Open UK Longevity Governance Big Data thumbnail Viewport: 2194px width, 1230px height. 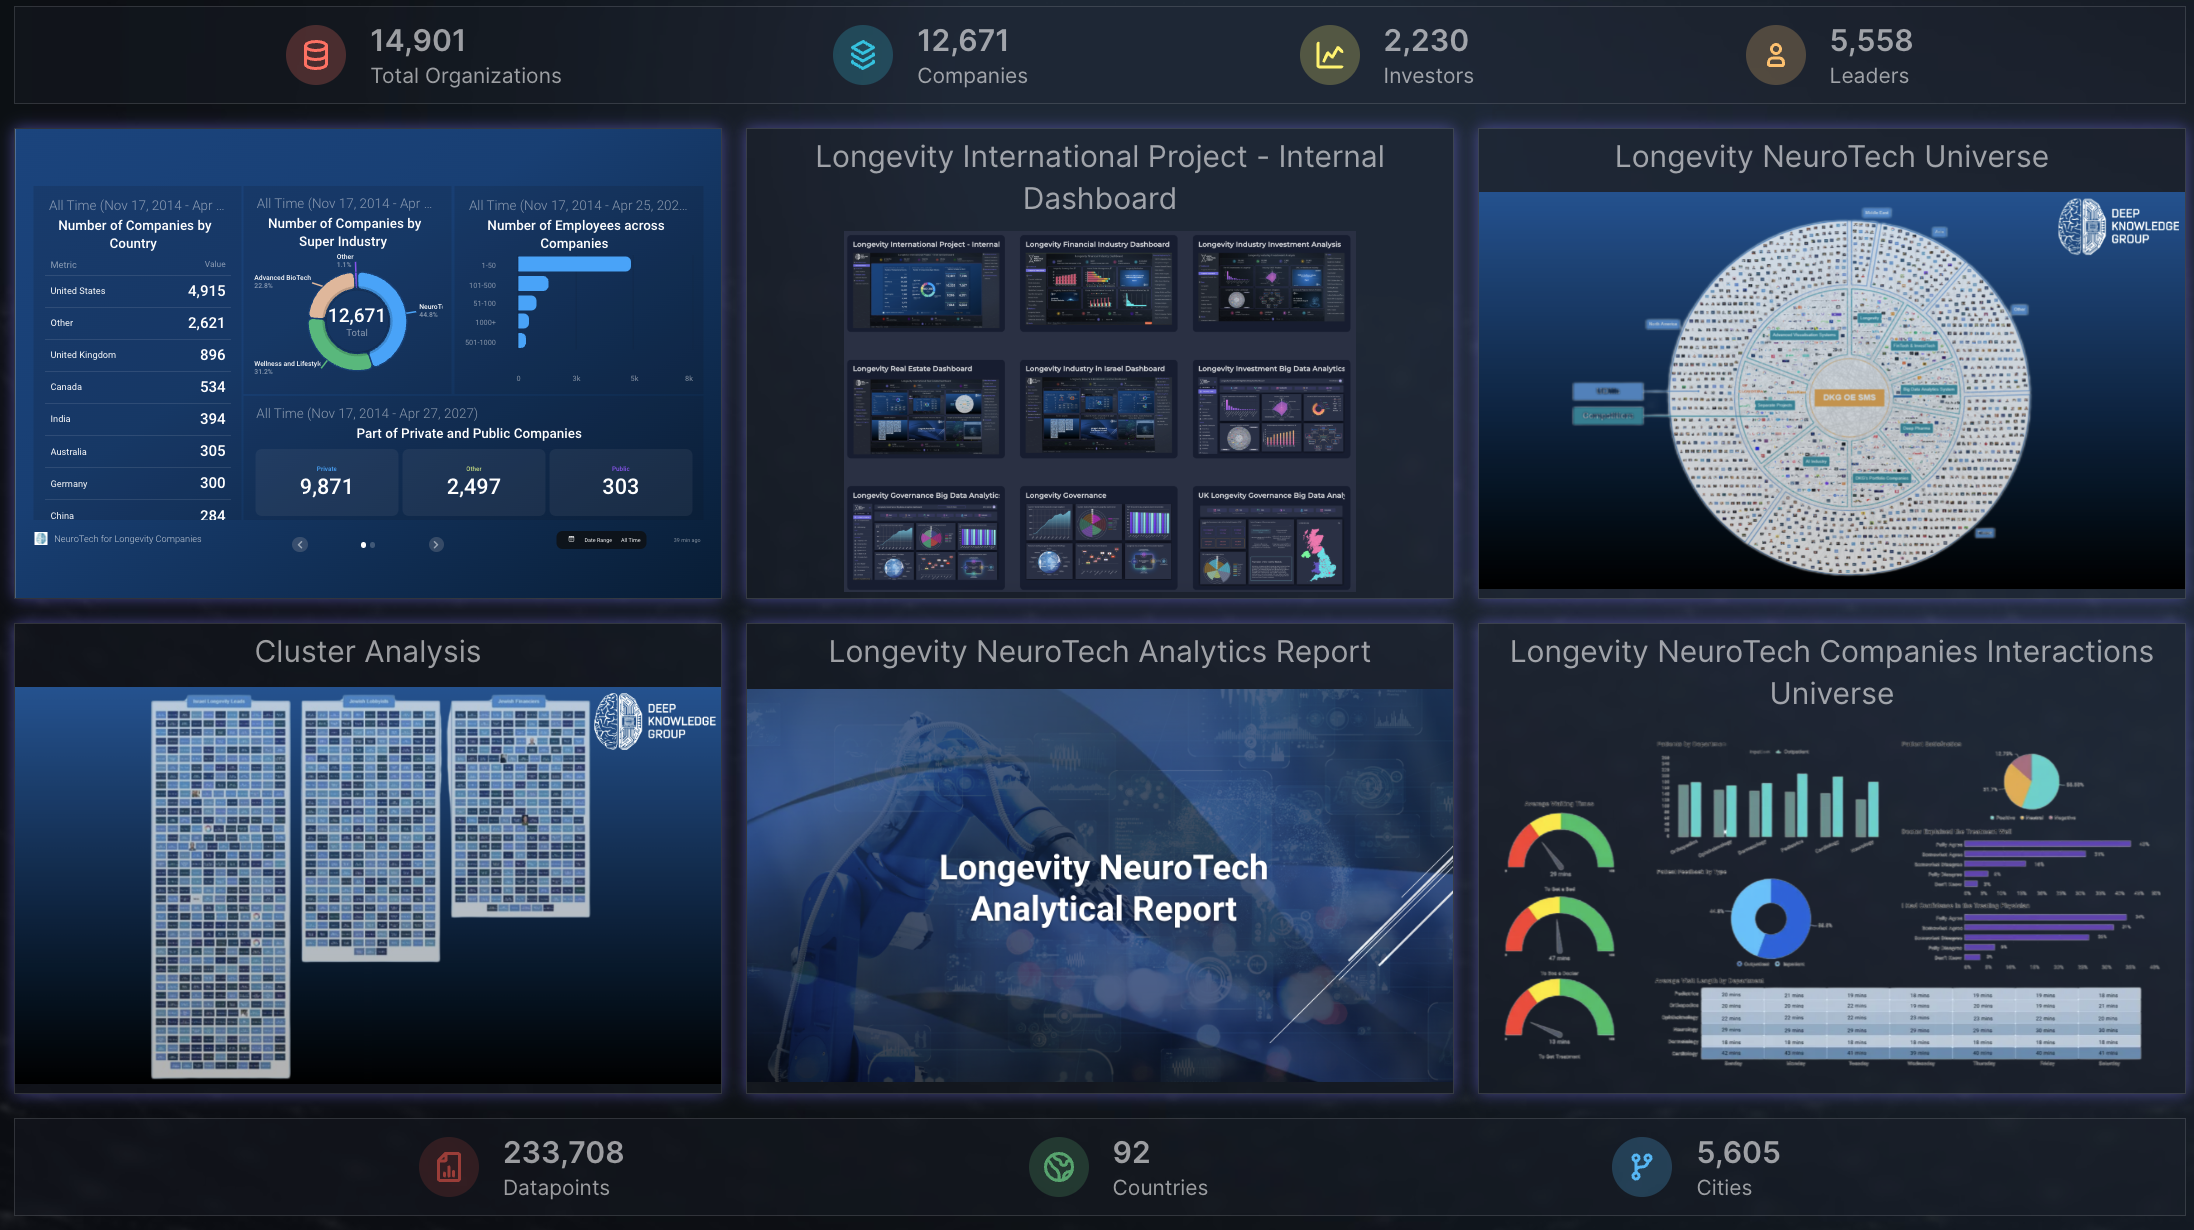1271,536
